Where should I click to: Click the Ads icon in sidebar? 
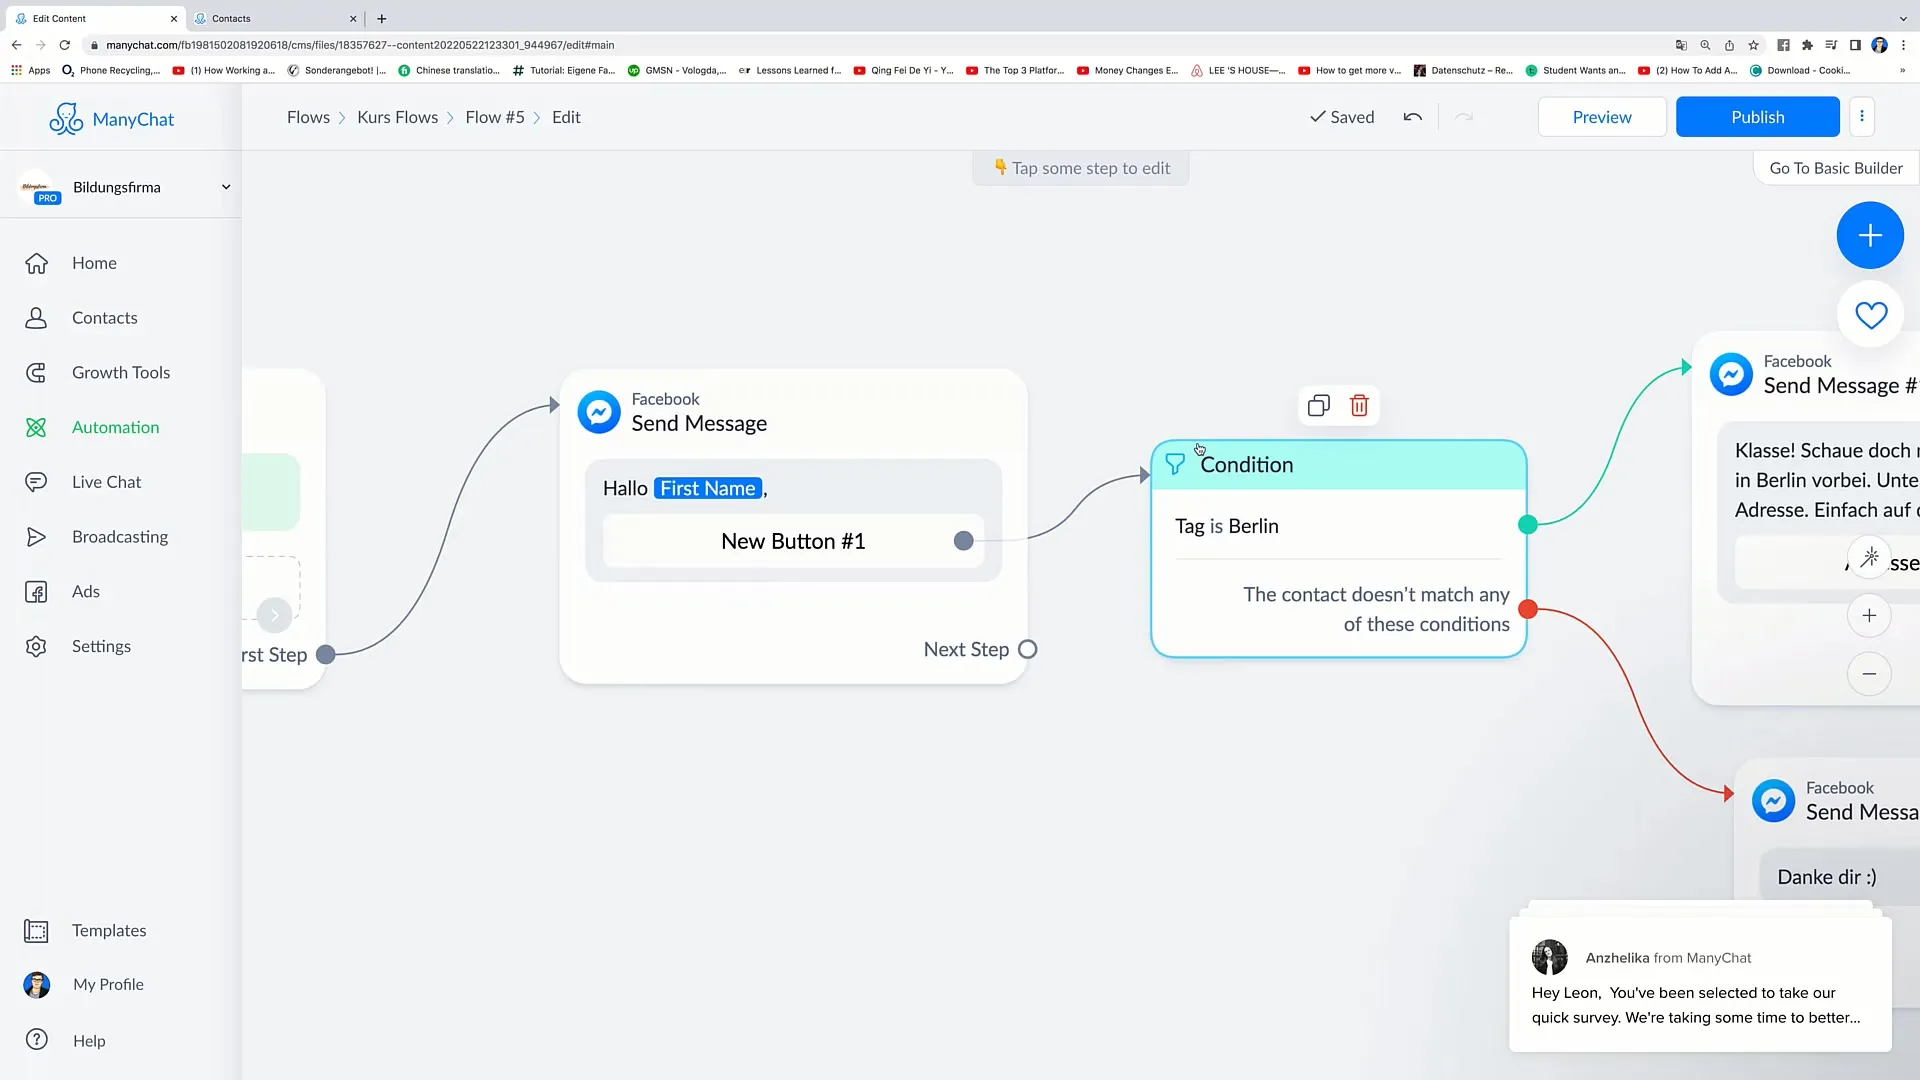pyautogui.click(x=36, y=592)
